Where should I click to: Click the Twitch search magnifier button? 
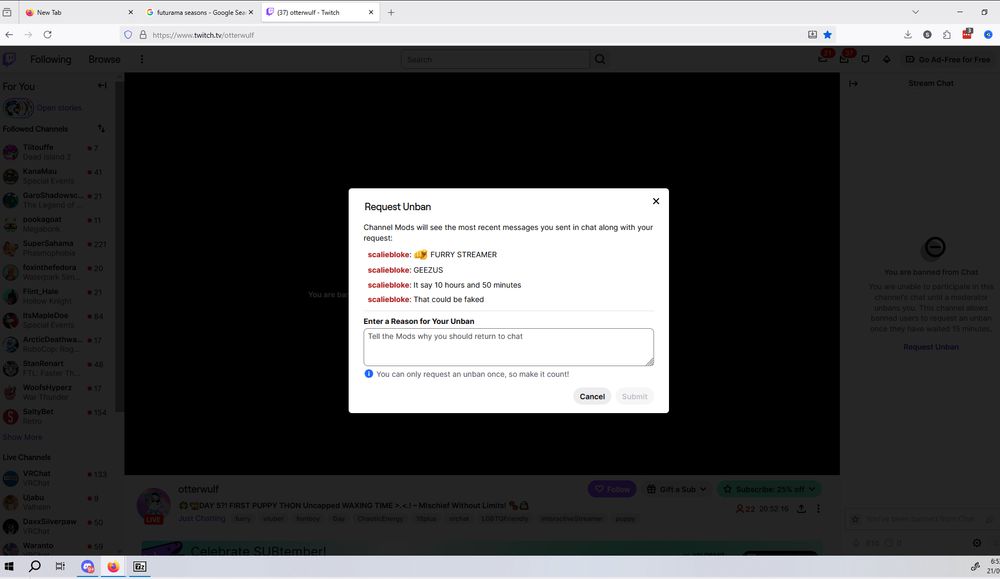(x=599, y=59)
